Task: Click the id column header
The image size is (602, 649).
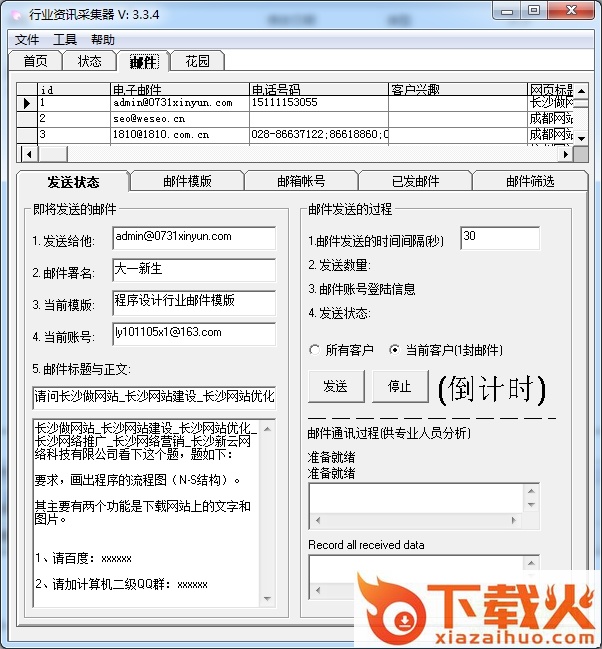Action: 74,89
